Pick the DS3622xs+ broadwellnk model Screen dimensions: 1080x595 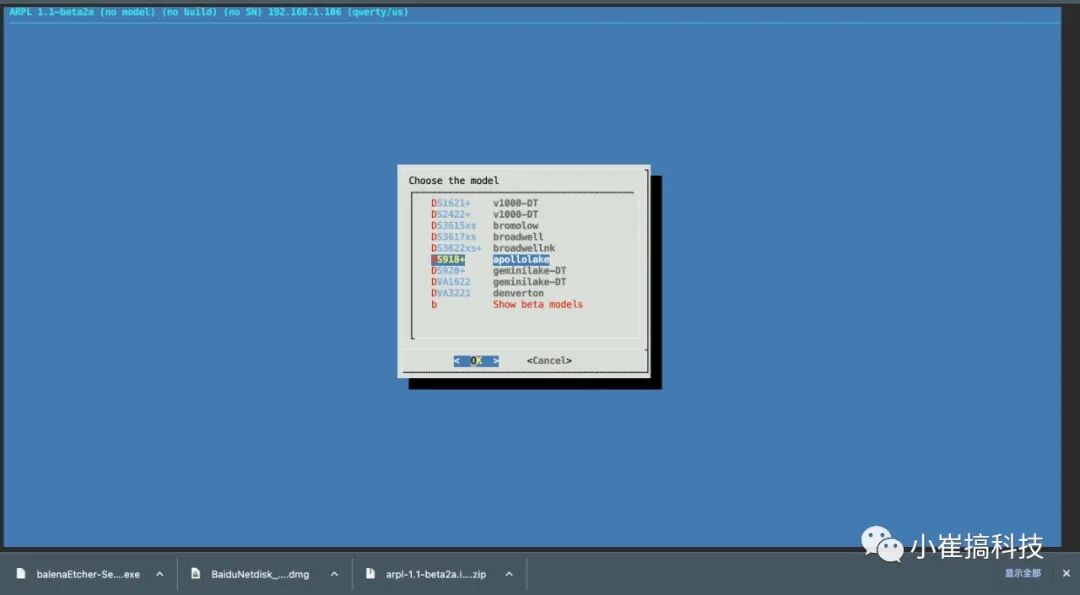(x=493, y=248)
